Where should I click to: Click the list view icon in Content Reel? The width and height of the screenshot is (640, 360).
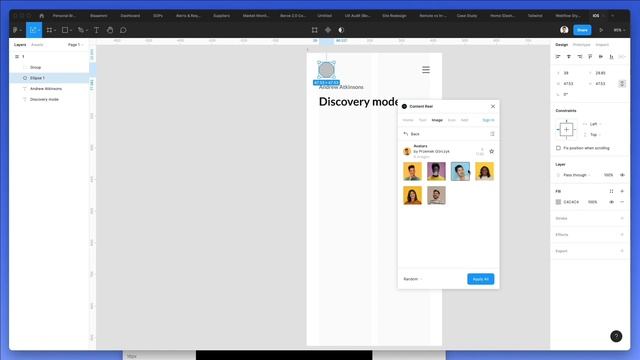point(492,134)
